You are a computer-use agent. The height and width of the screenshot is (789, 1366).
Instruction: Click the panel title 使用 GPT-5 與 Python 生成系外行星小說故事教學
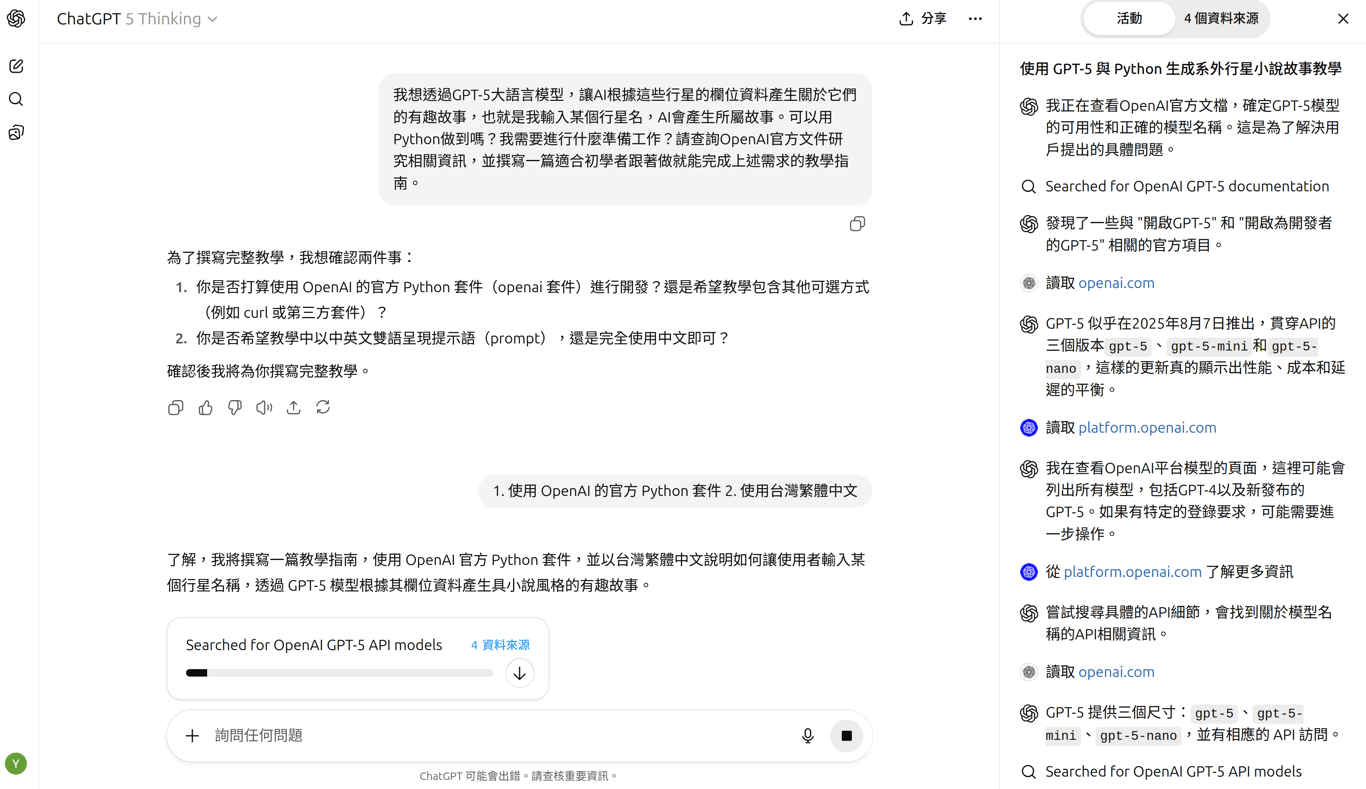[x=1180, y=69]
